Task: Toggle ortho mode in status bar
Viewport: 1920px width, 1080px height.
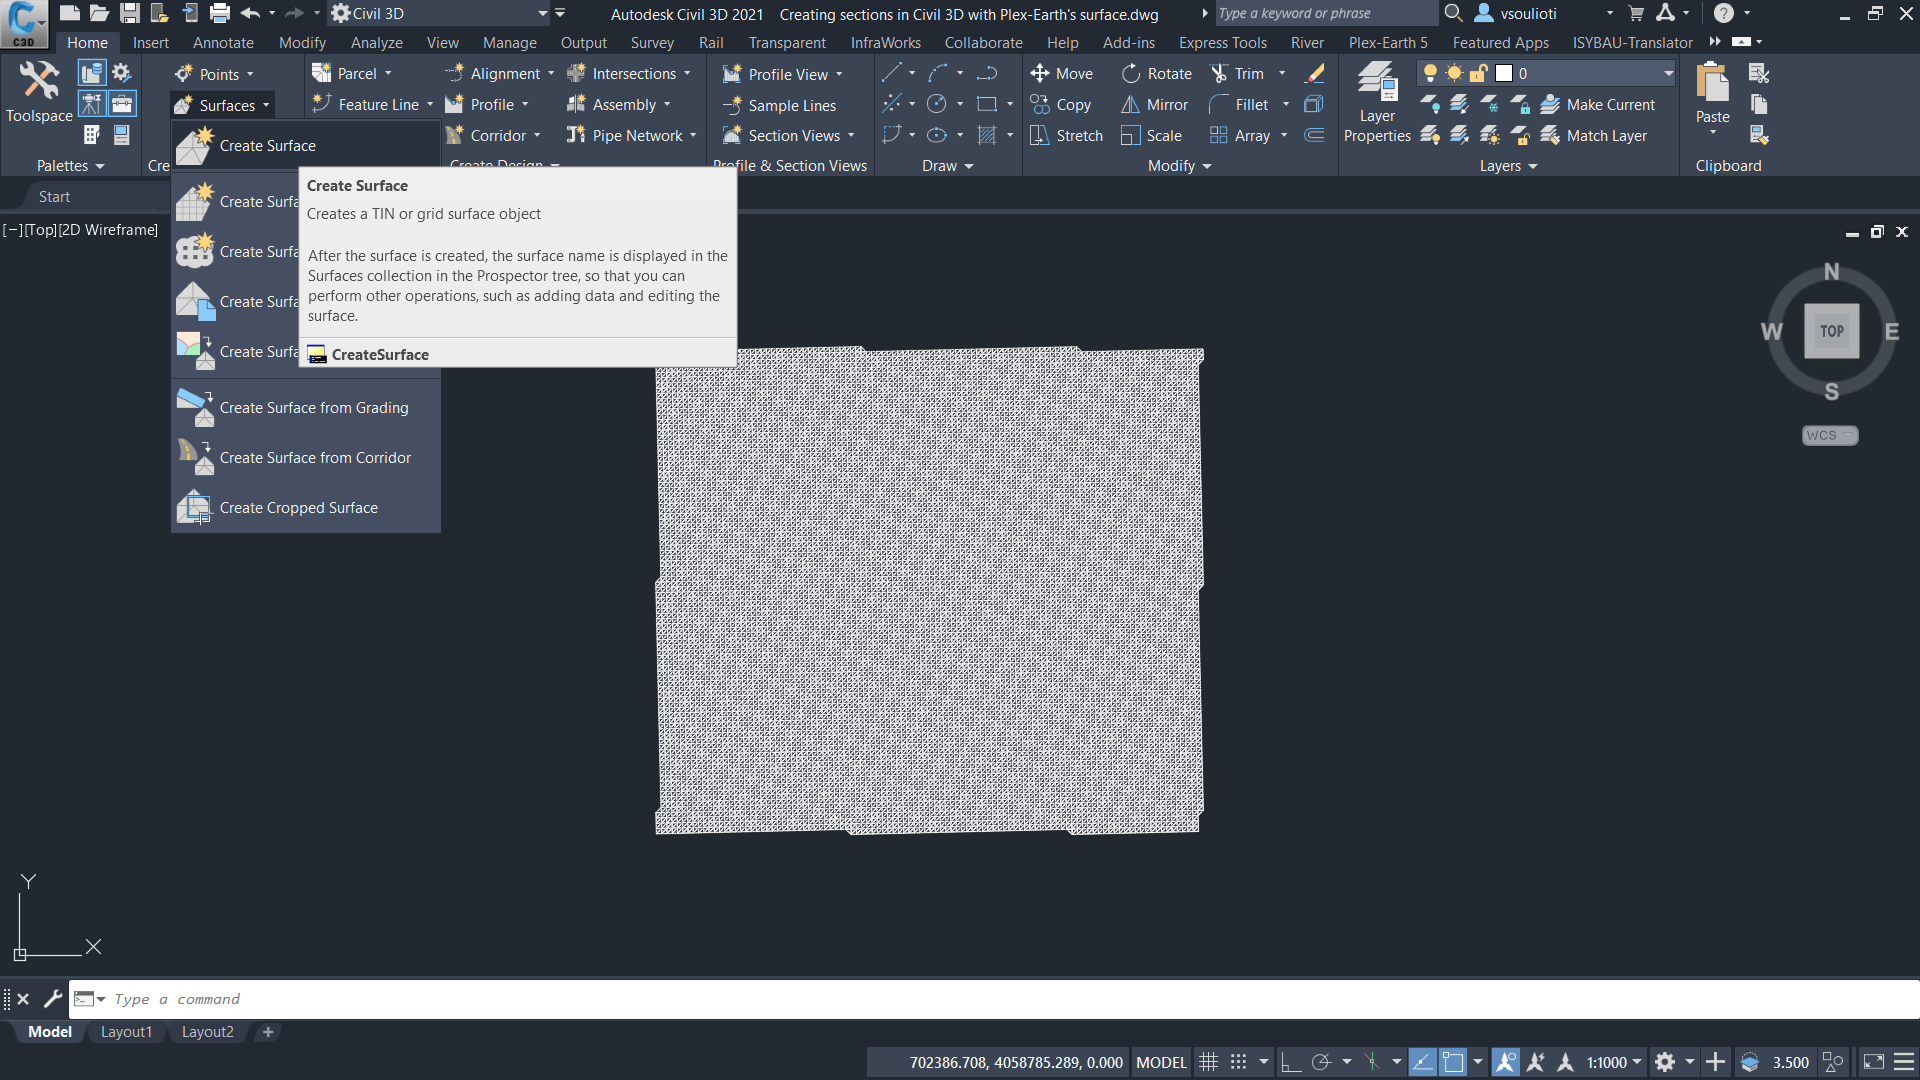Action: [x=1291, y=1062]
